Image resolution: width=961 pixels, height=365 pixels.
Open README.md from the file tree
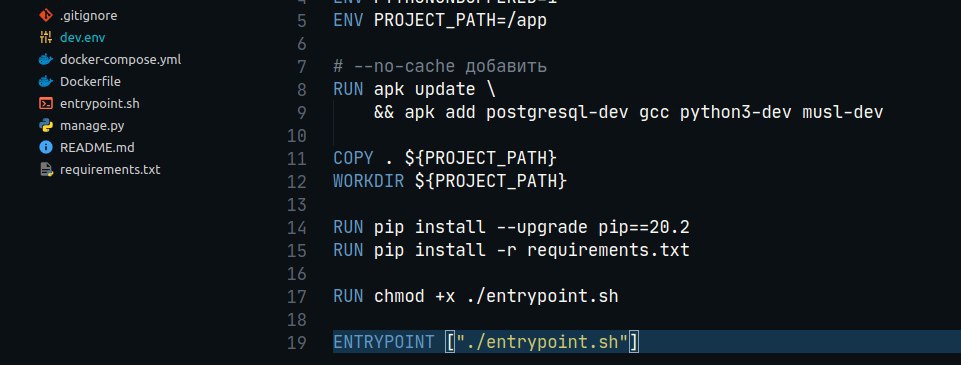(x=97, y=148)
